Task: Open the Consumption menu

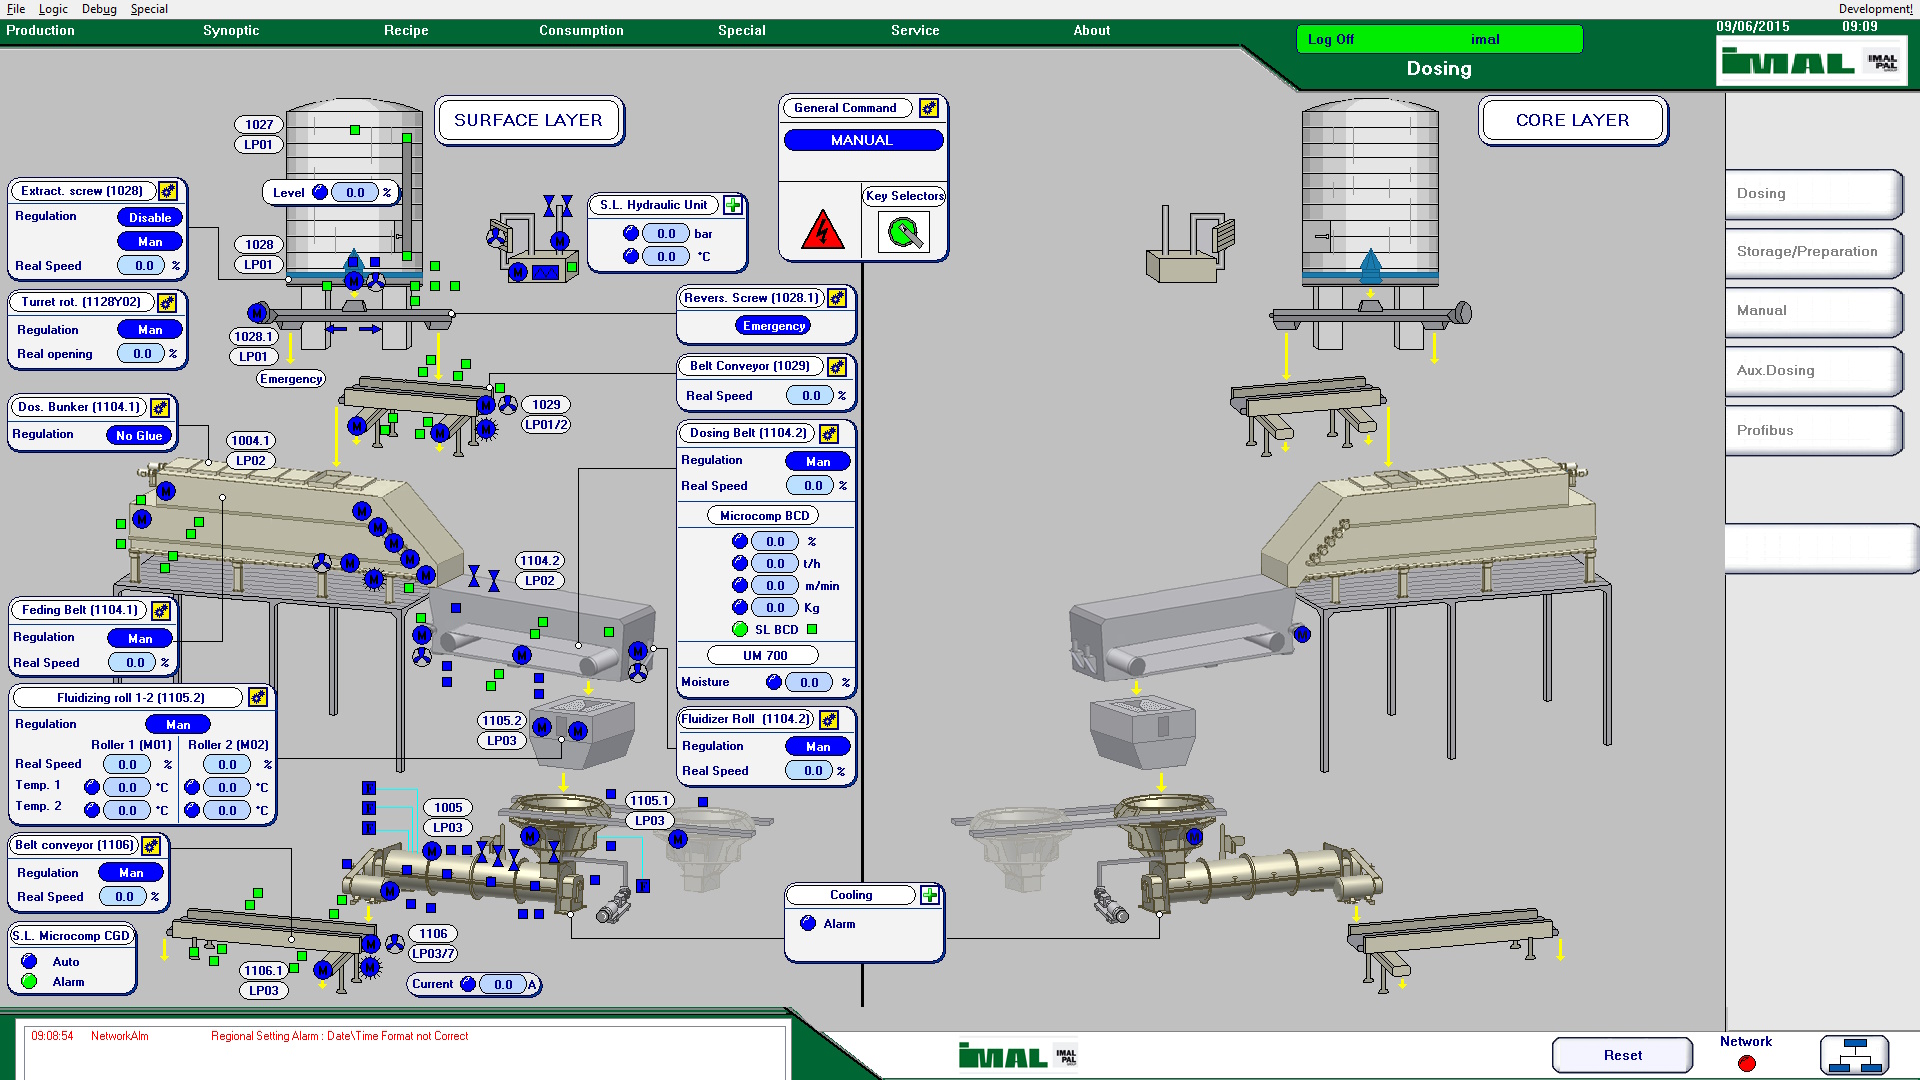Action: [581, 30]
